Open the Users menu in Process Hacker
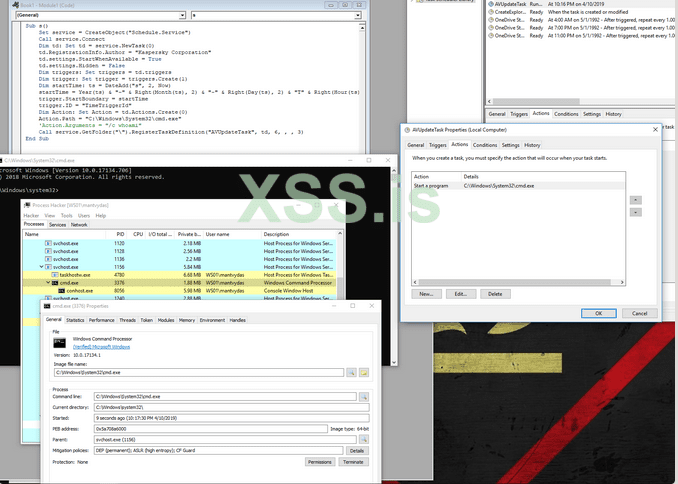Image resolution: width=678 pixels, height=484 pixels. click(84, 215)
